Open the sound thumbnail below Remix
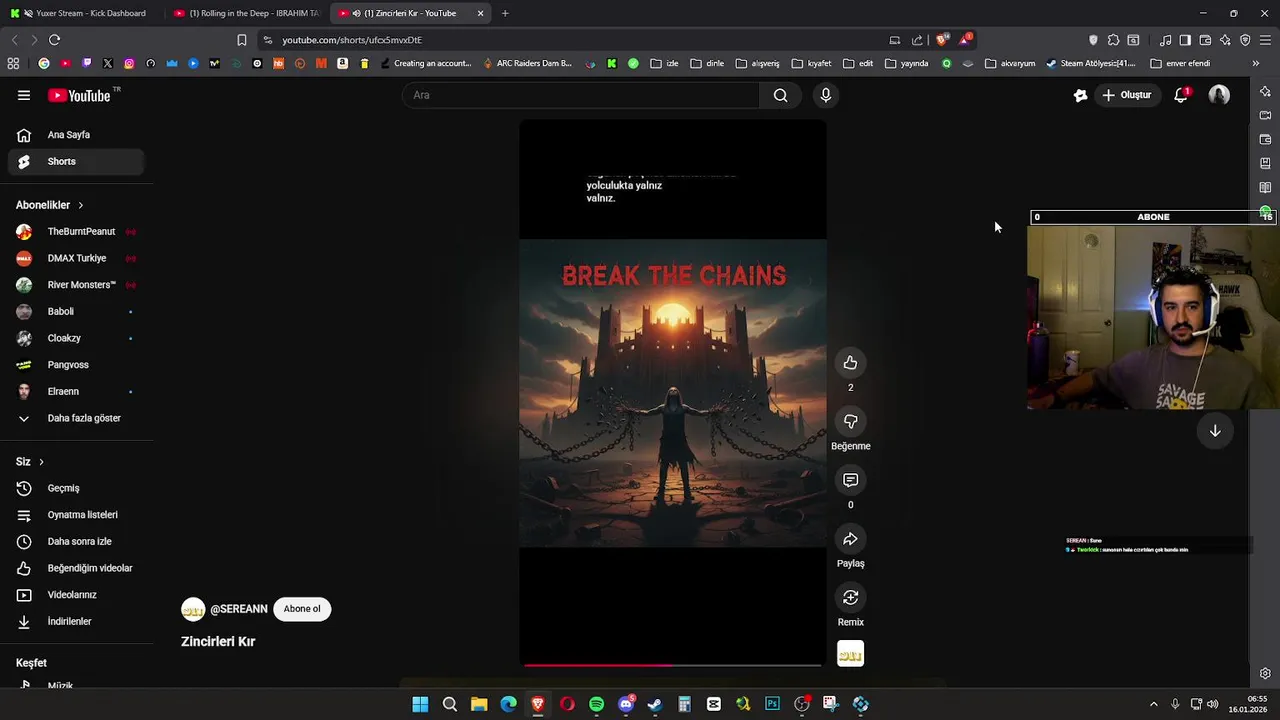Image resolution: width=1280 pixels, height=720 pixels. coord(850,654)
